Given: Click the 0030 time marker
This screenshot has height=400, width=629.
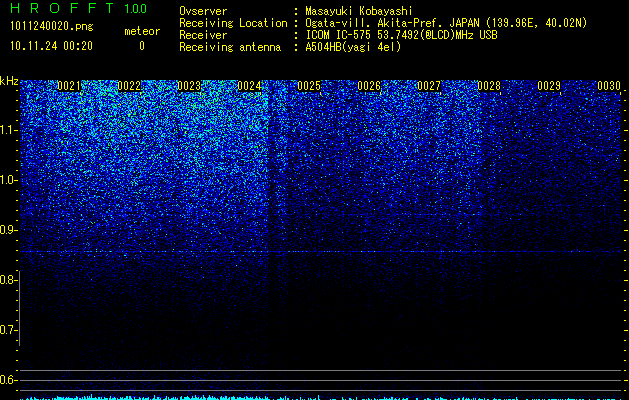Looking at the screenshot, I should (609, 86).
